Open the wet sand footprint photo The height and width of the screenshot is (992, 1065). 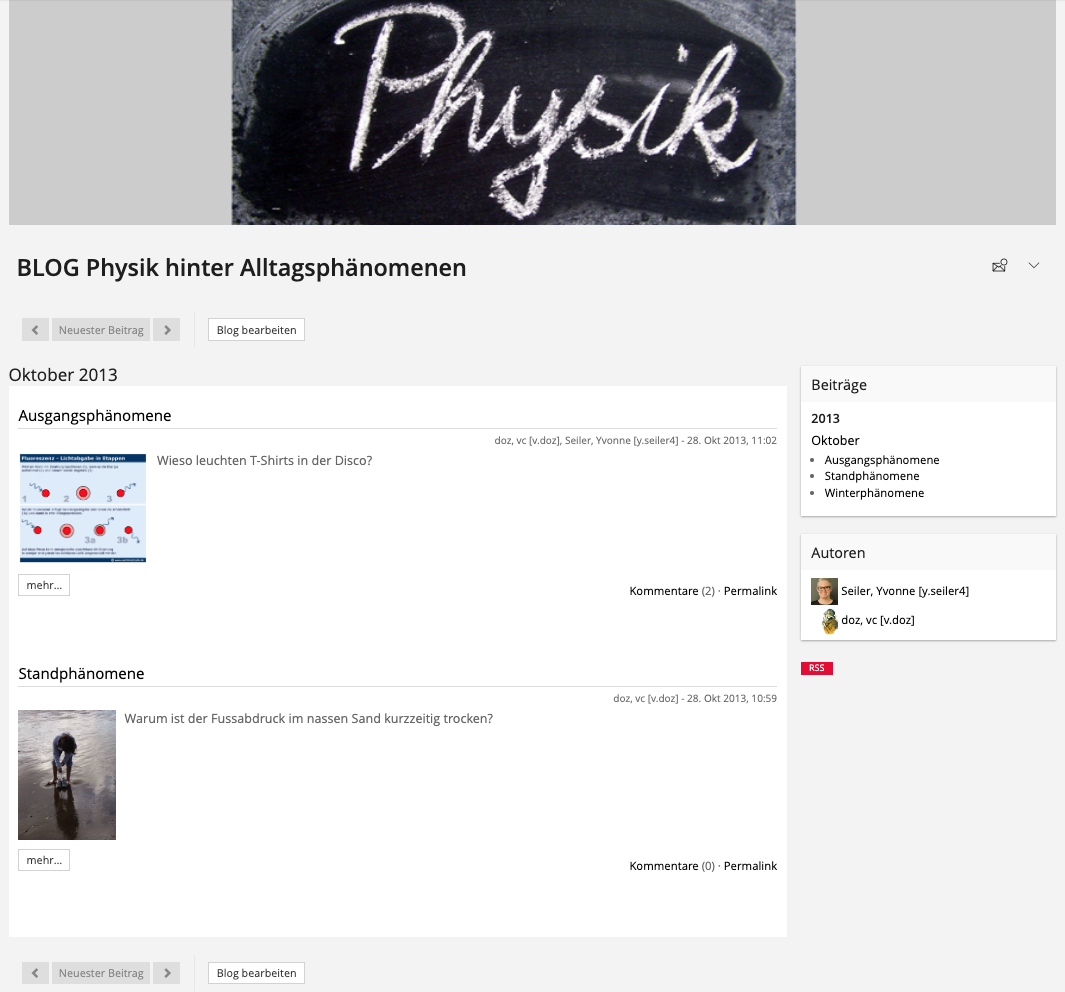(x=67, y=775)
